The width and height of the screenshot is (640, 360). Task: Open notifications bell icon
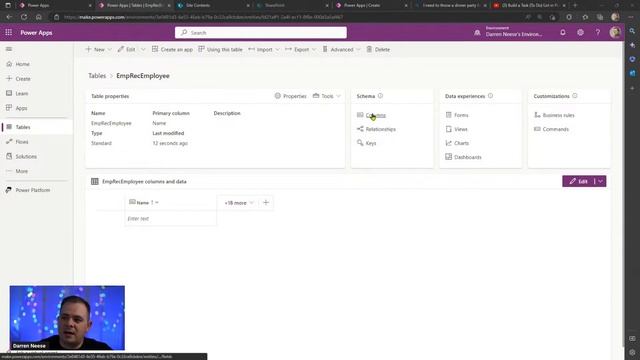563,33
